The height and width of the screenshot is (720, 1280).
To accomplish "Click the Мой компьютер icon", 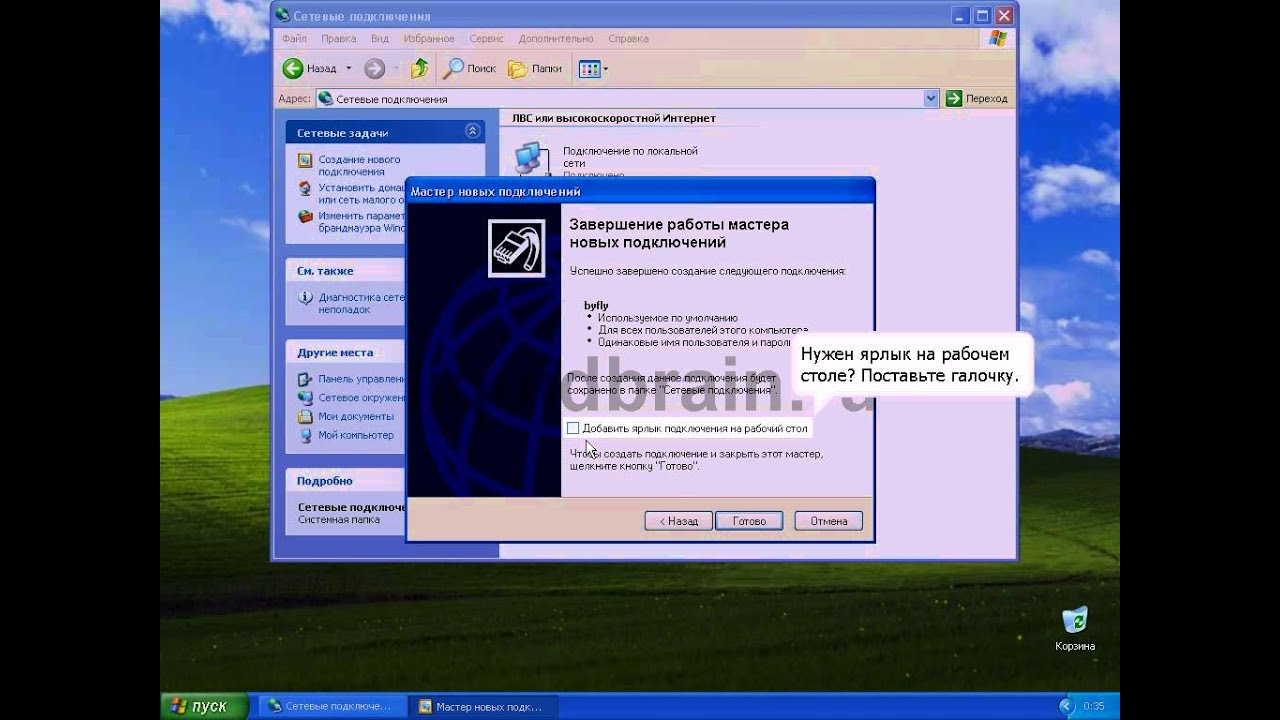I will click(x=306, y=435).
